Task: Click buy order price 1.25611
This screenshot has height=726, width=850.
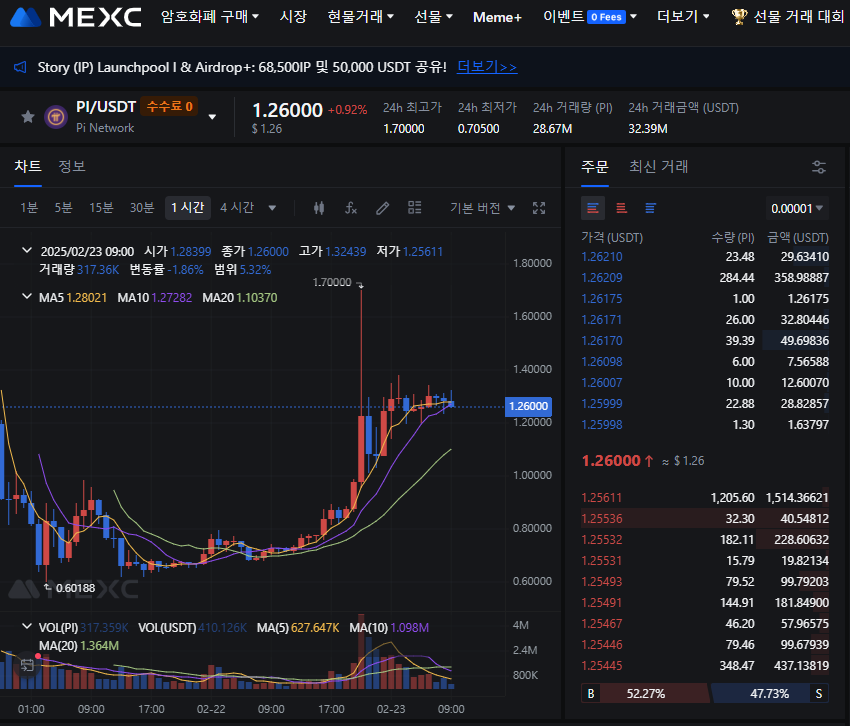Action: click(x=602, y=498)
